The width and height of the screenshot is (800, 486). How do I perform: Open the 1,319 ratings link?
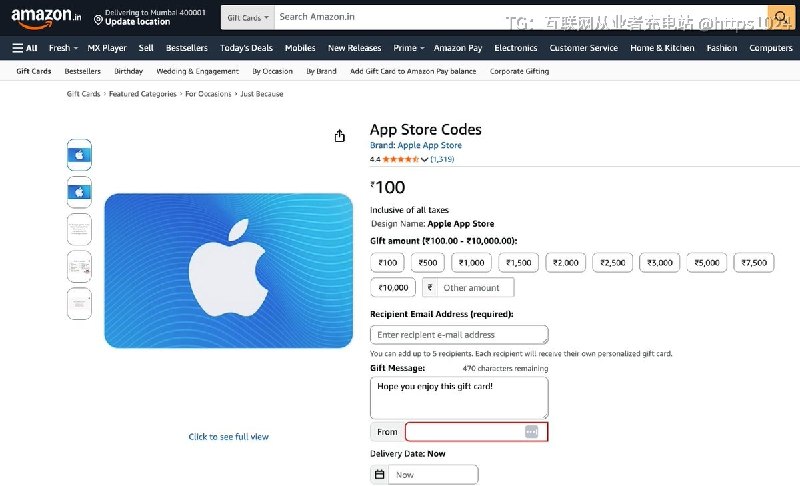point(442,159)
